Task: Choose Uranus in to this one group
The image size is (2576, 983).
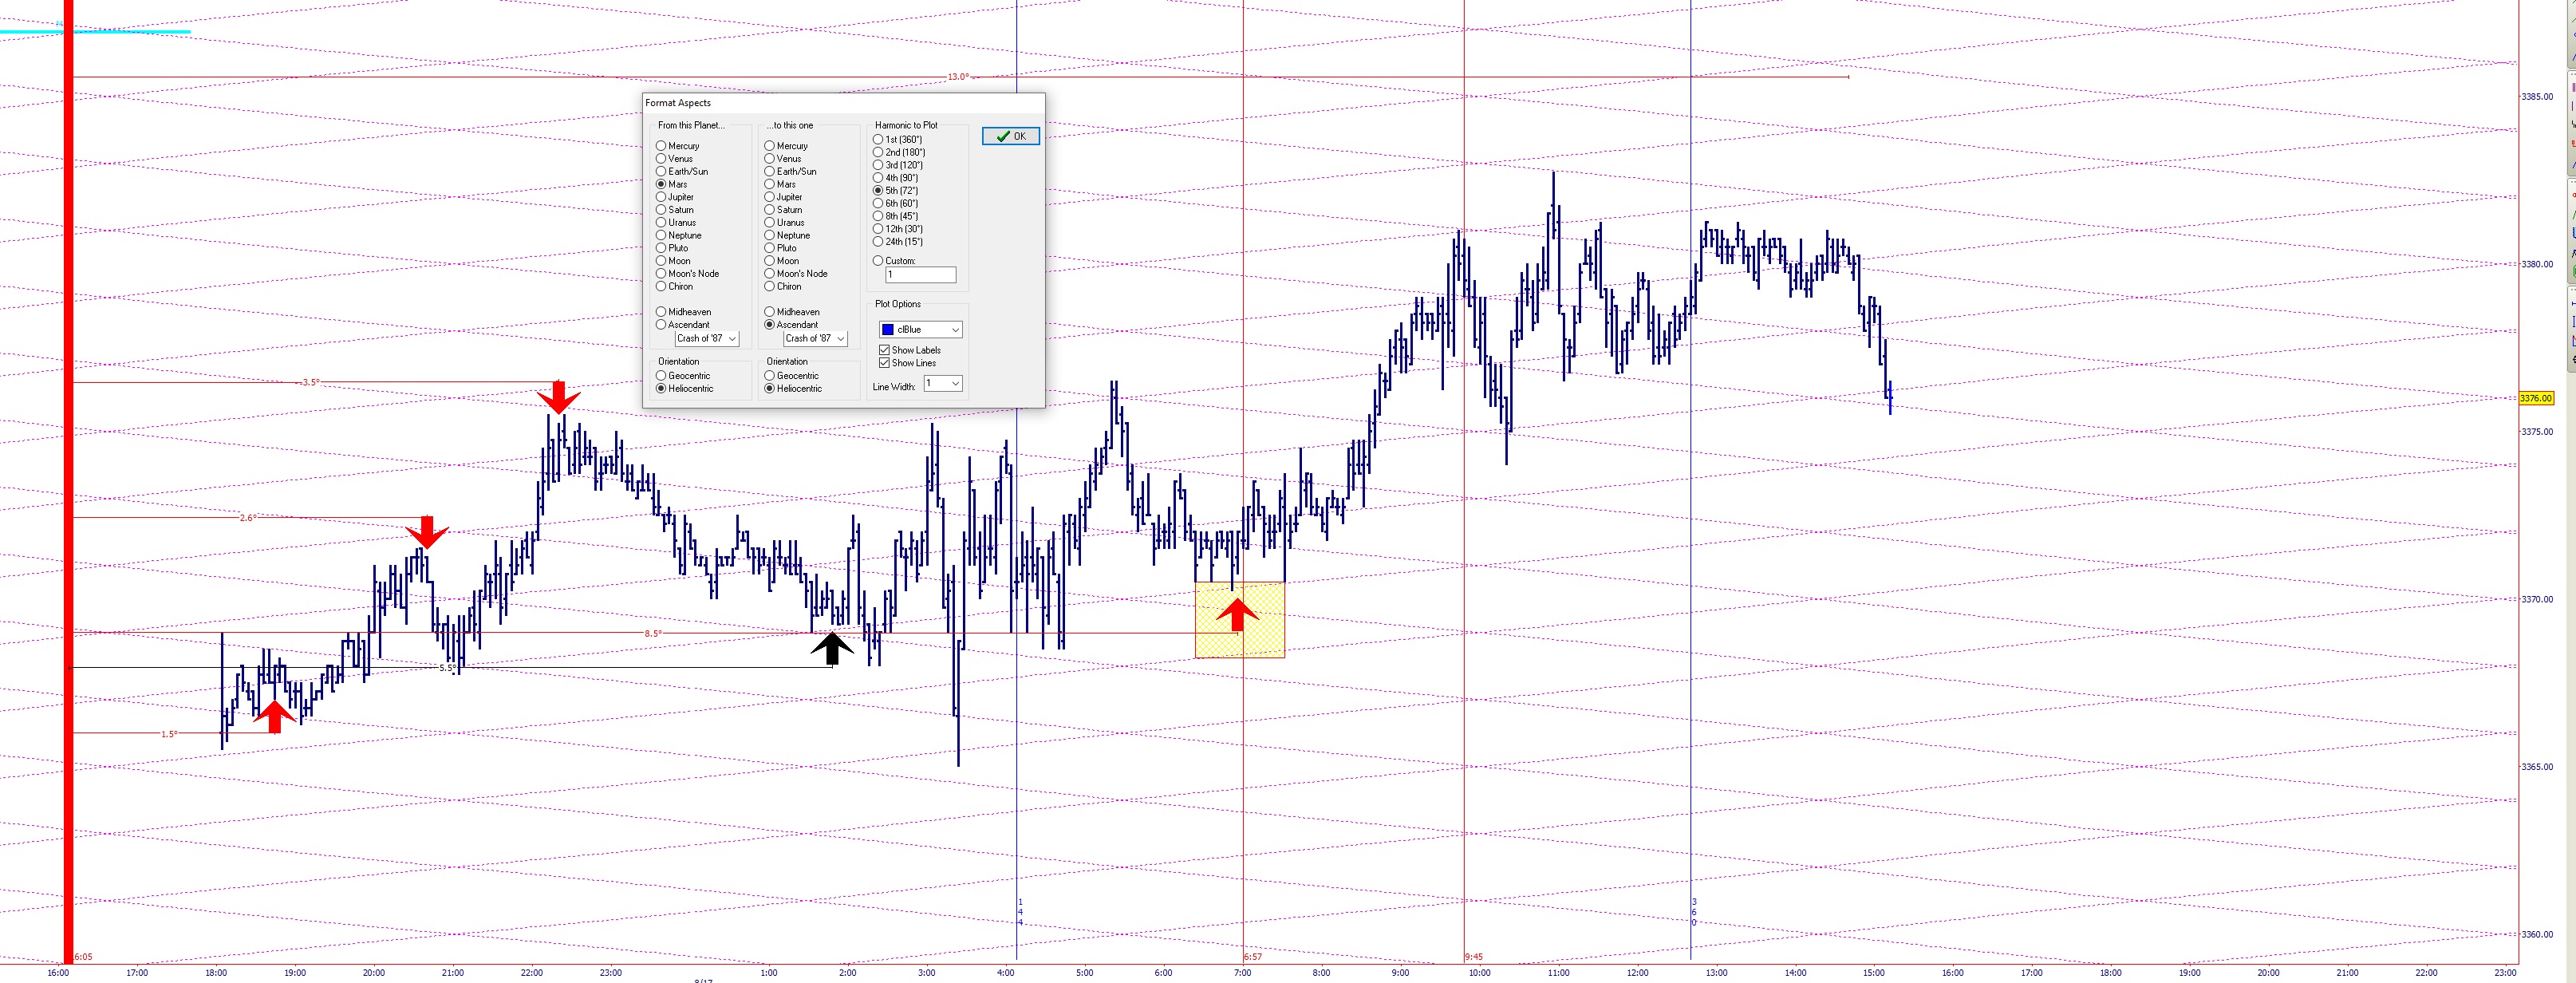Action: click(x=784, y=223)
